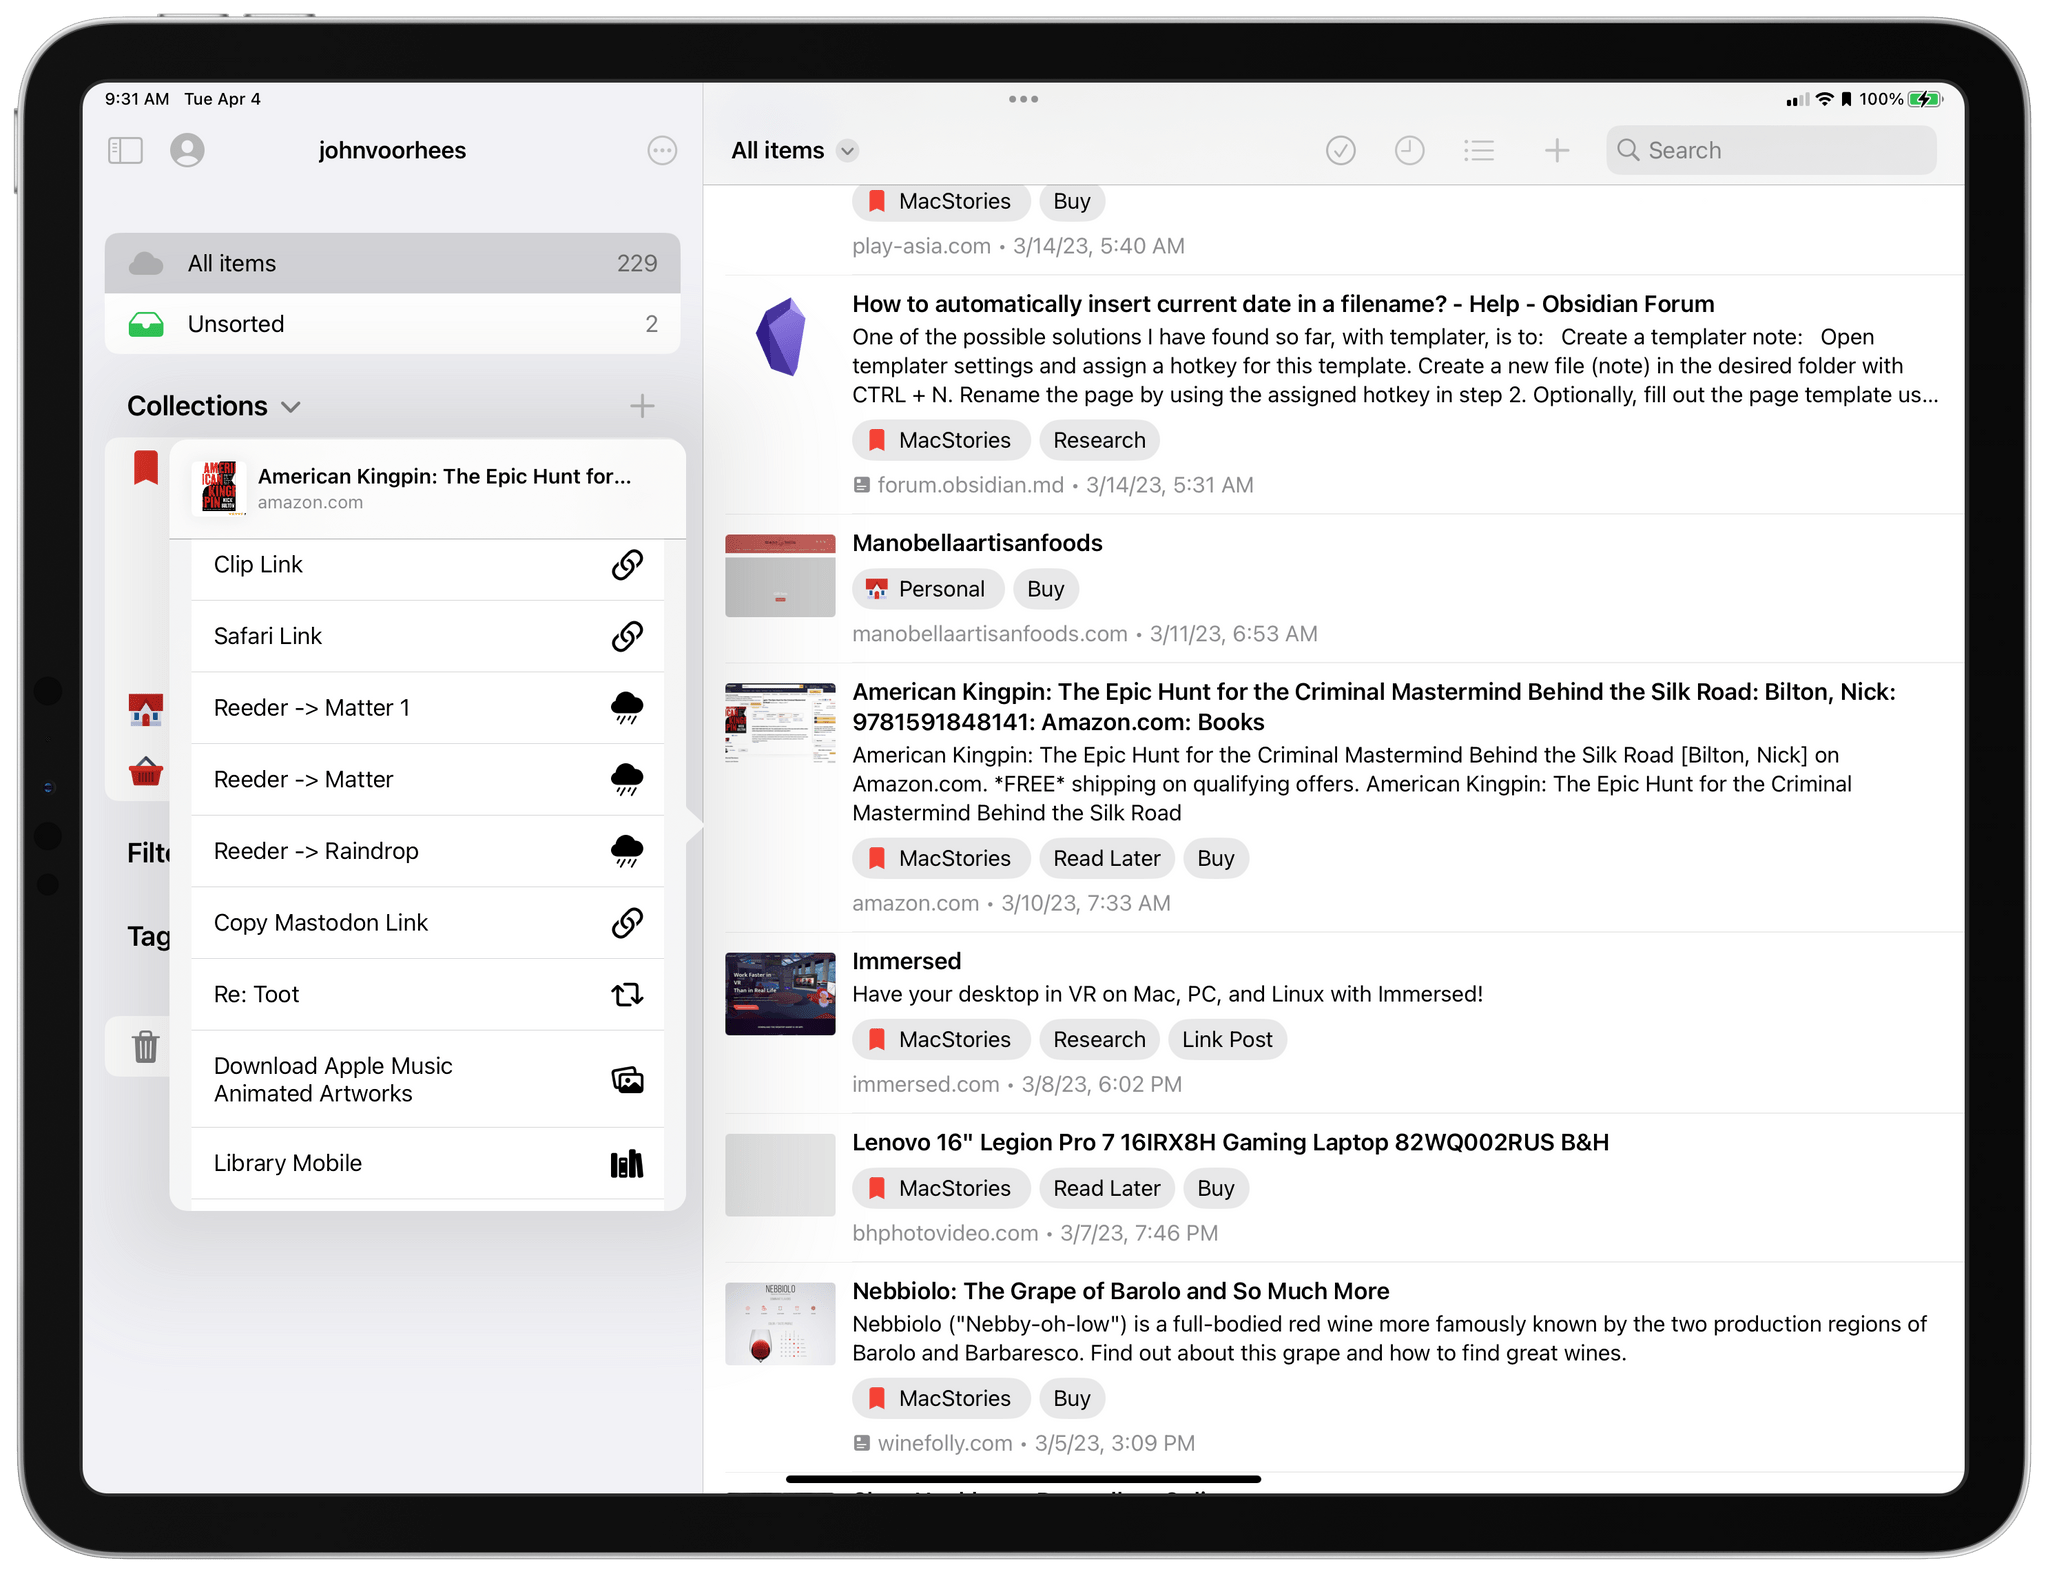Click the Manobellaartisanfoods thumbnail
2048x1576 pixels.
point(780,575)
